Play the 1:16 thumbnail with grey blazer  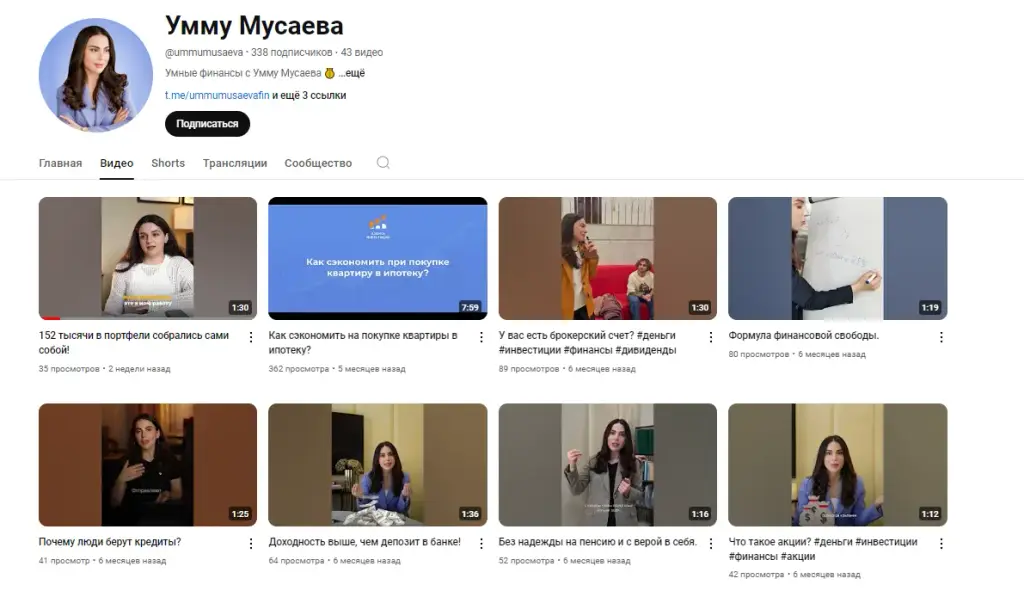[607, 464]
